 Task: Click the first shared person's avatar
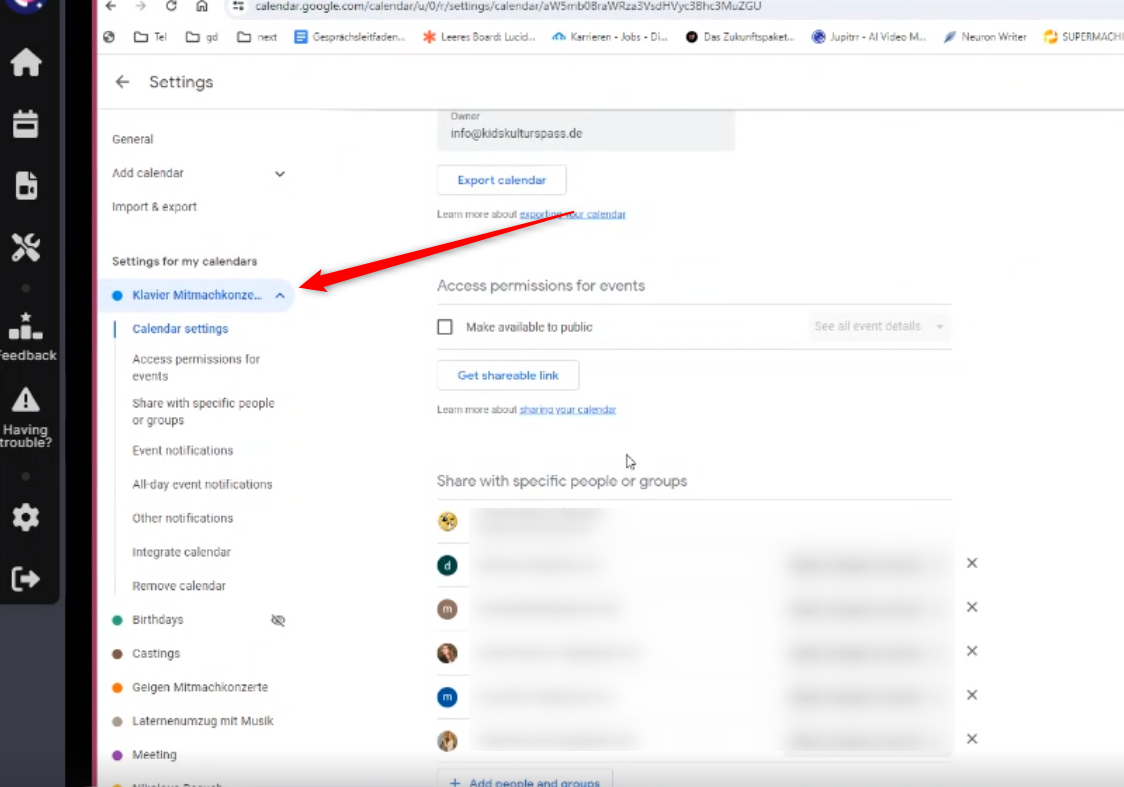point(447,521)
